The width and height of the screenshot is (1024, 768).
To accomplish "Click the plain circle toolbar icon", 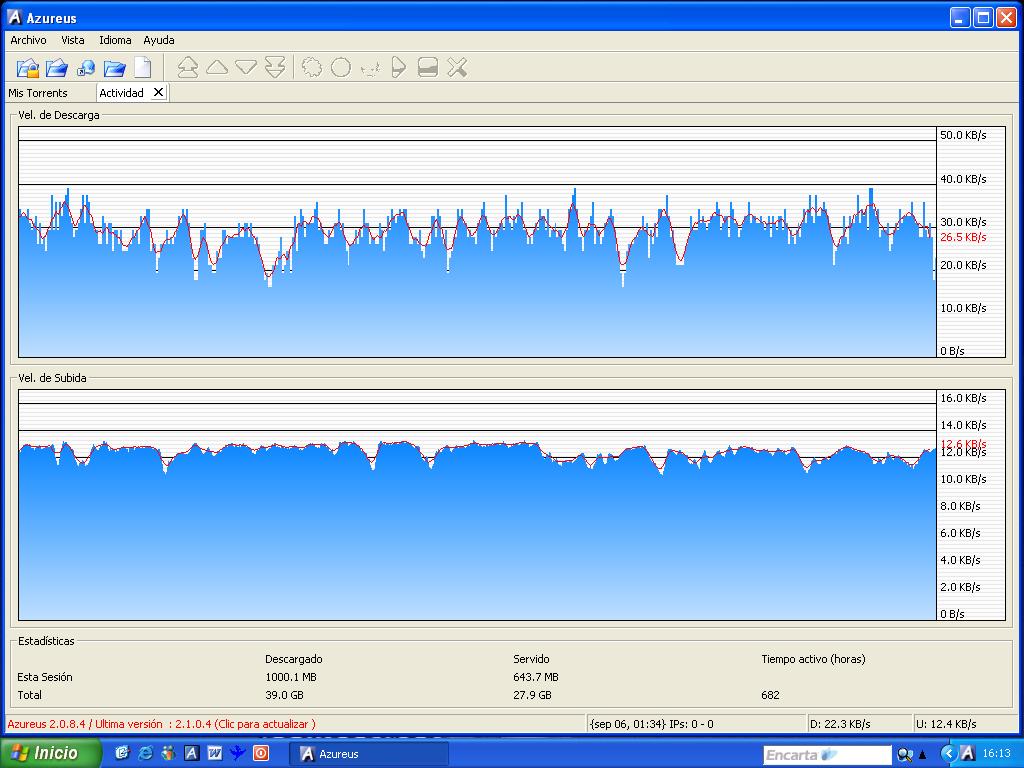I will click(x=341, y=67).
